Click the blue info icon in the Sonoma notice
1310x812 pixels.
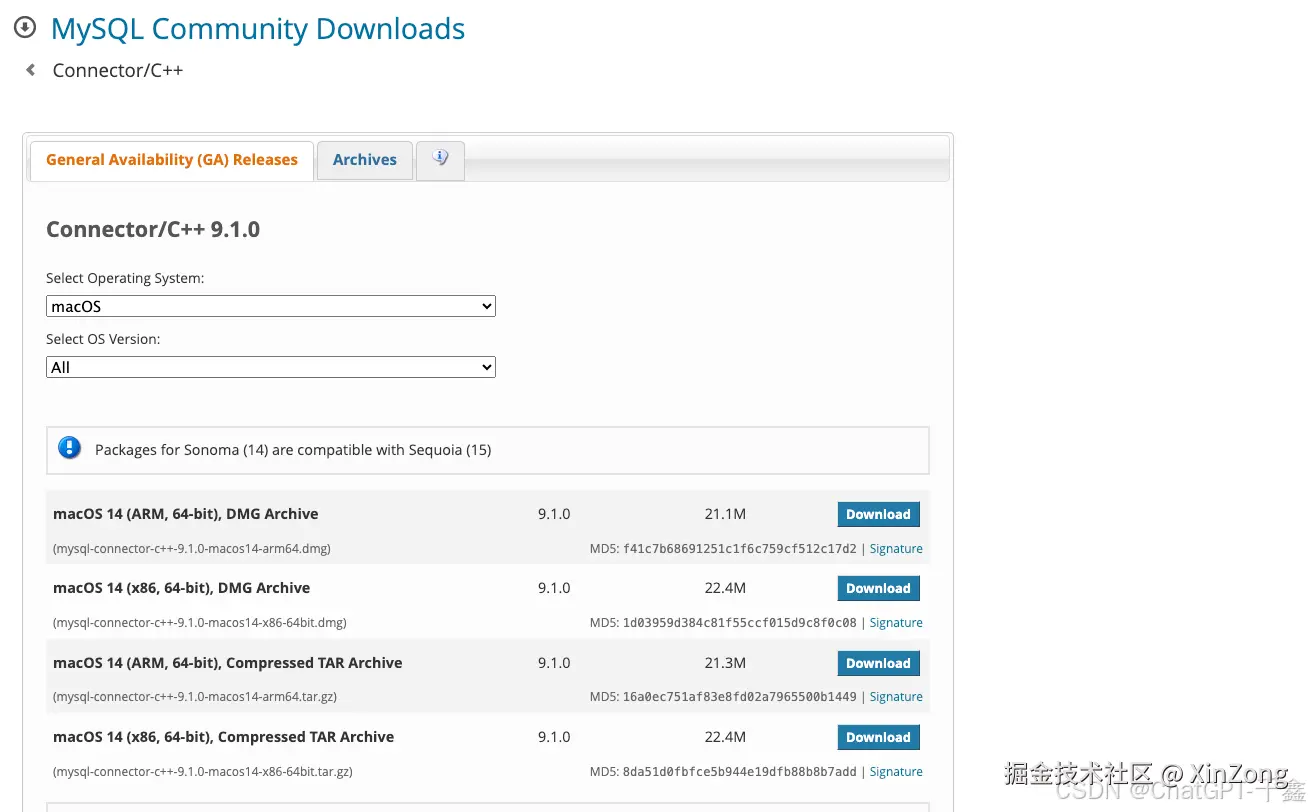[x=69, y=448]
